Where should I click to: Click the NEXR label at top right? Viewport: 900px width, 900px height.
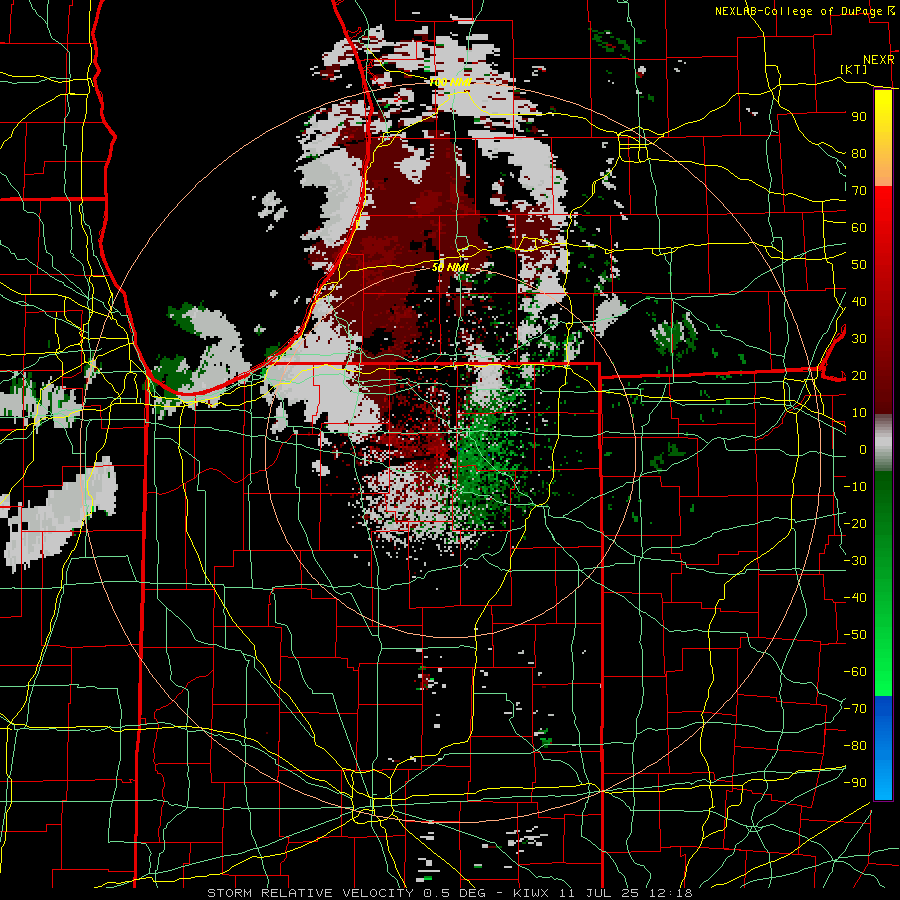click(x=878, y=60)
